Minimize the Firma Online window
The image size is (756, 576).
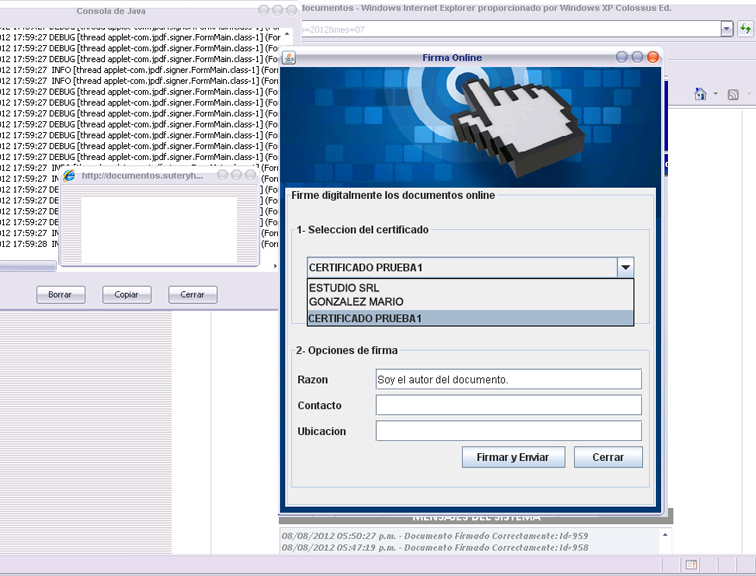coord(622,58)
